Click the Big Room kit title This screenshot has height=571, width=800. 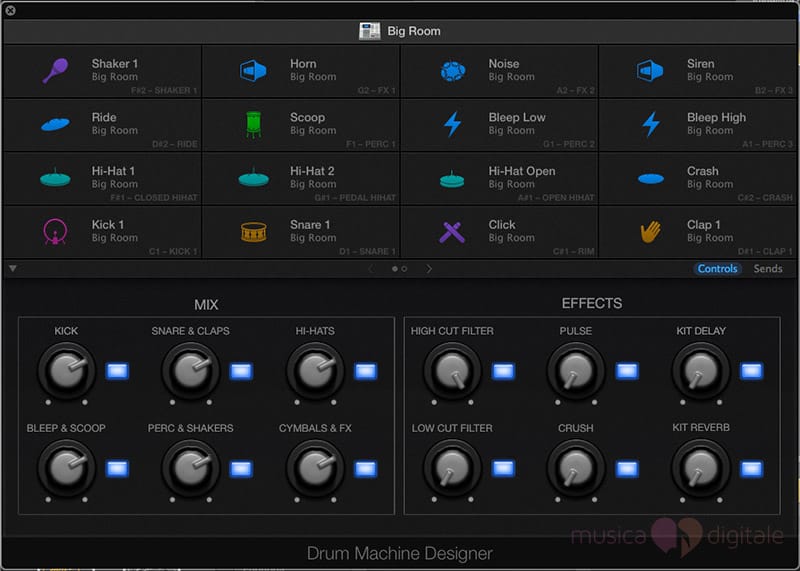pos(414,31)
